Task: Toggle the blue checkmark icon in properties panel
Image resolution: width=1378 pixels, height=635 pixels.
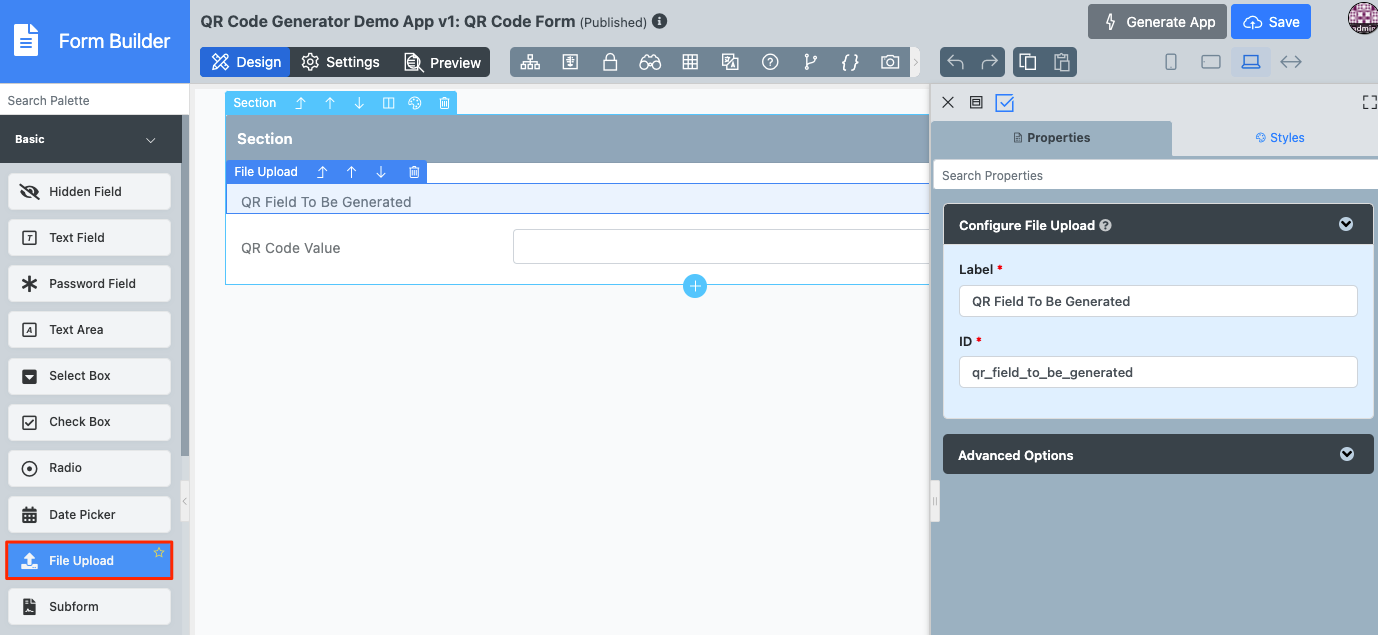Action: tap(1005, 102)
